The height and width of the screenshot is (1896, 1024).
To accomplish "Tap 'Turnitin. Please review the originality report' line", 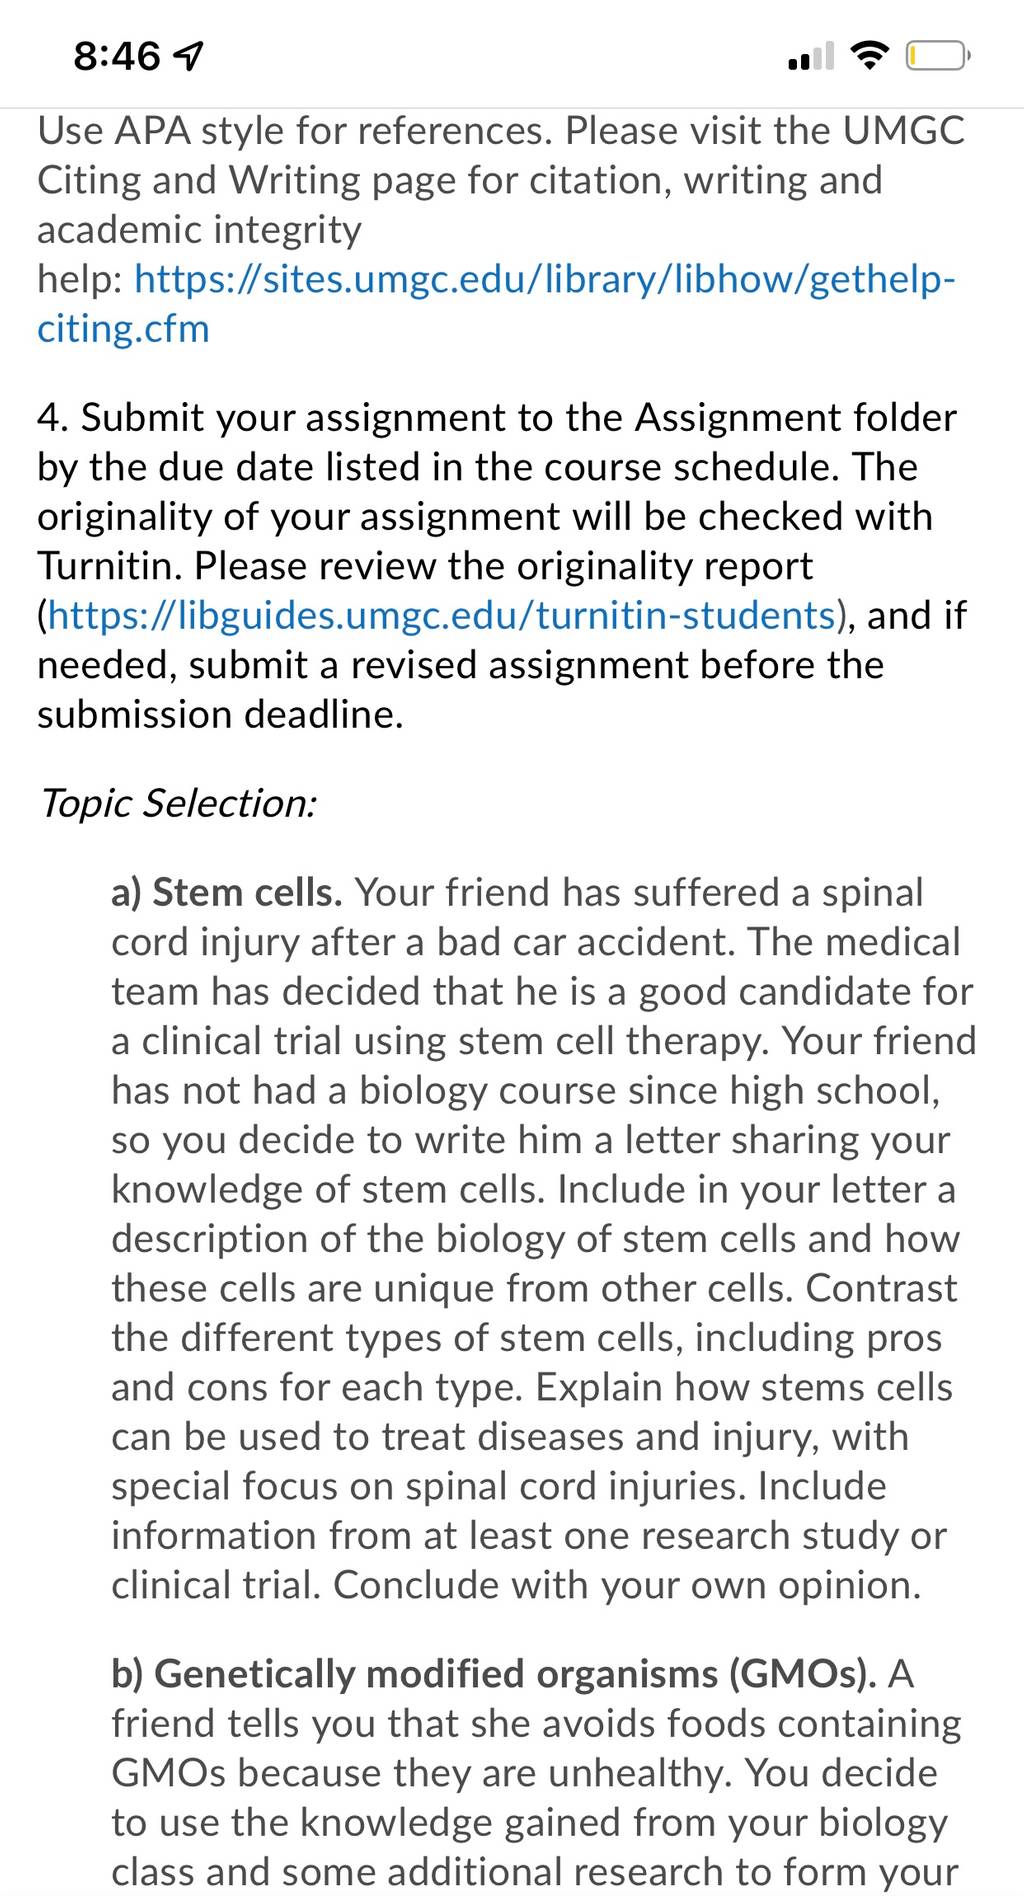I will (425, 566).
